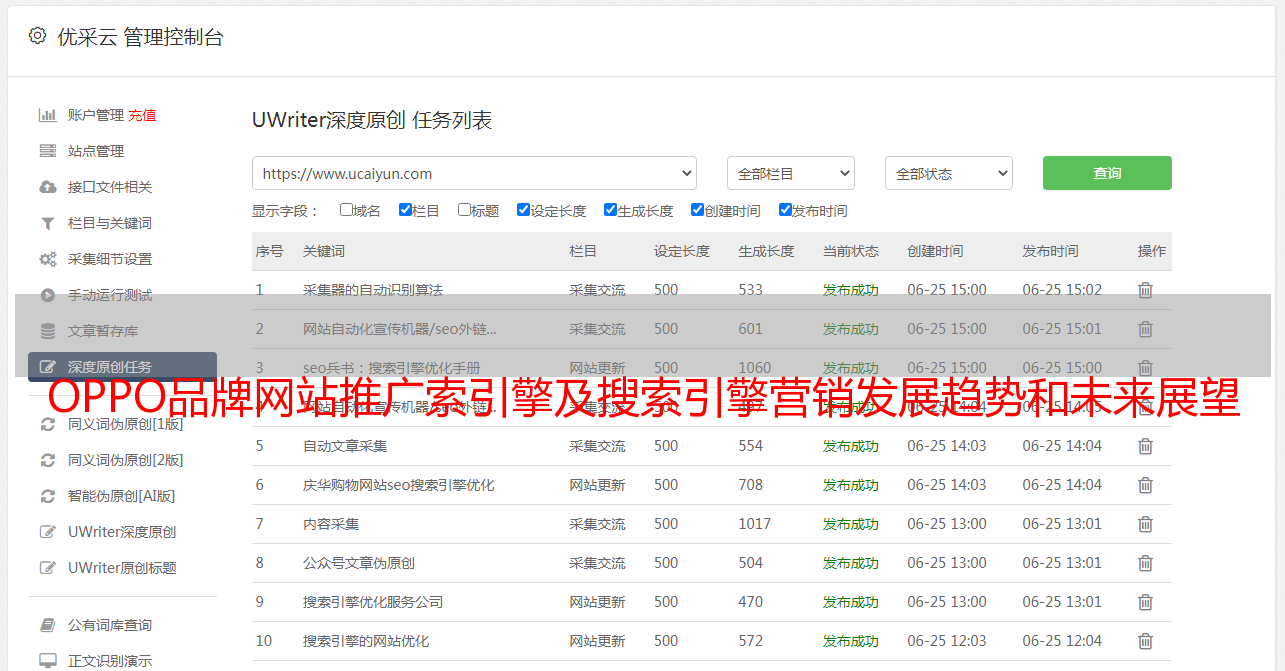Delete row 1 using the trash icon
The height and width of the screenshot is (671, 1285).
[x=1145, y=290]
